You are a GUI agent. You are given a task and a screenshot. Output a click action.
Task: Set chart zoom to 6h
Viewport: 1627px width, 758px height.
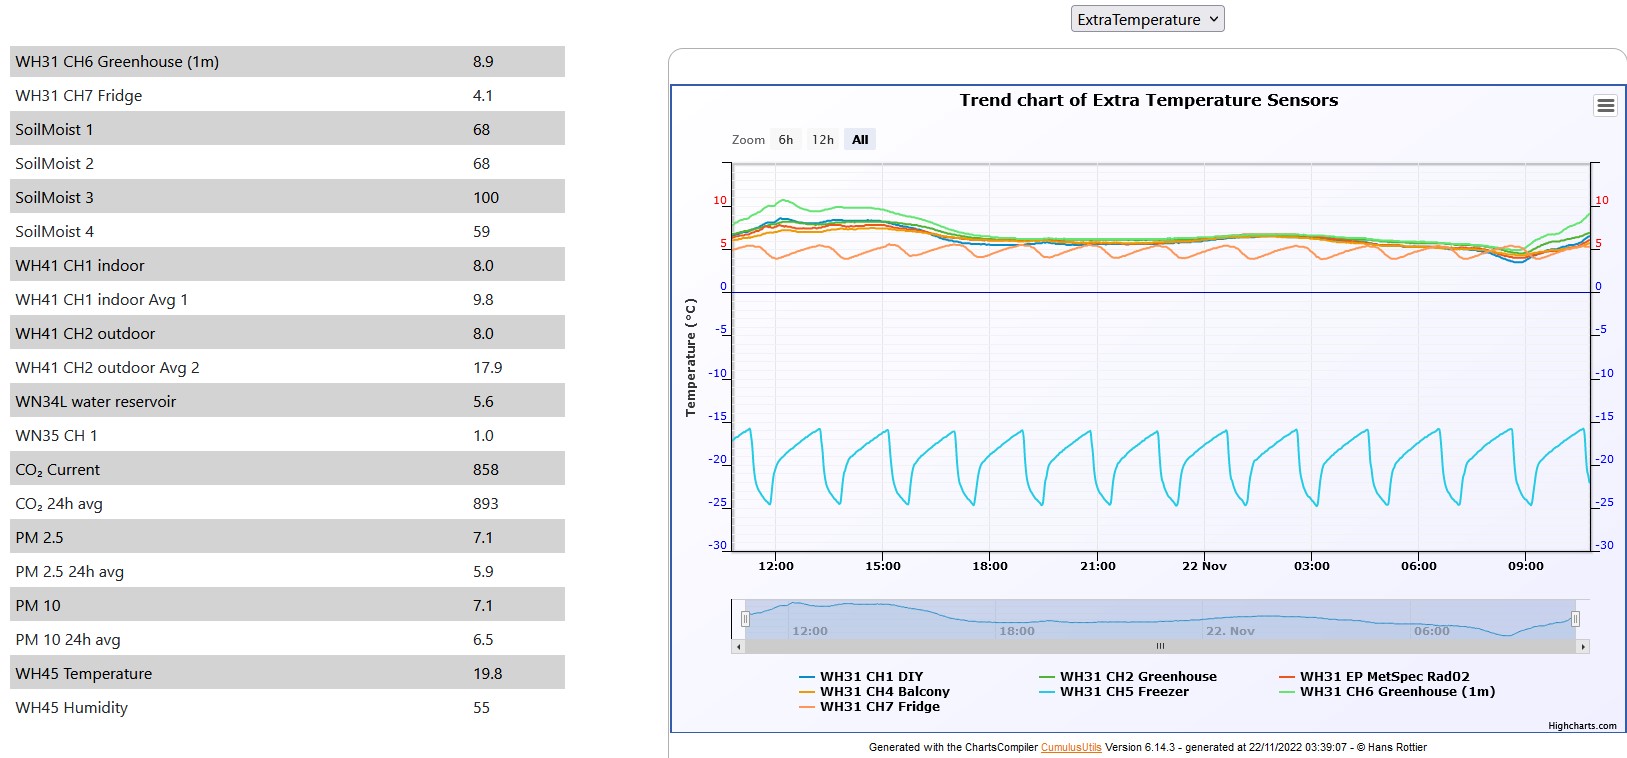click(x=786, y=140)
